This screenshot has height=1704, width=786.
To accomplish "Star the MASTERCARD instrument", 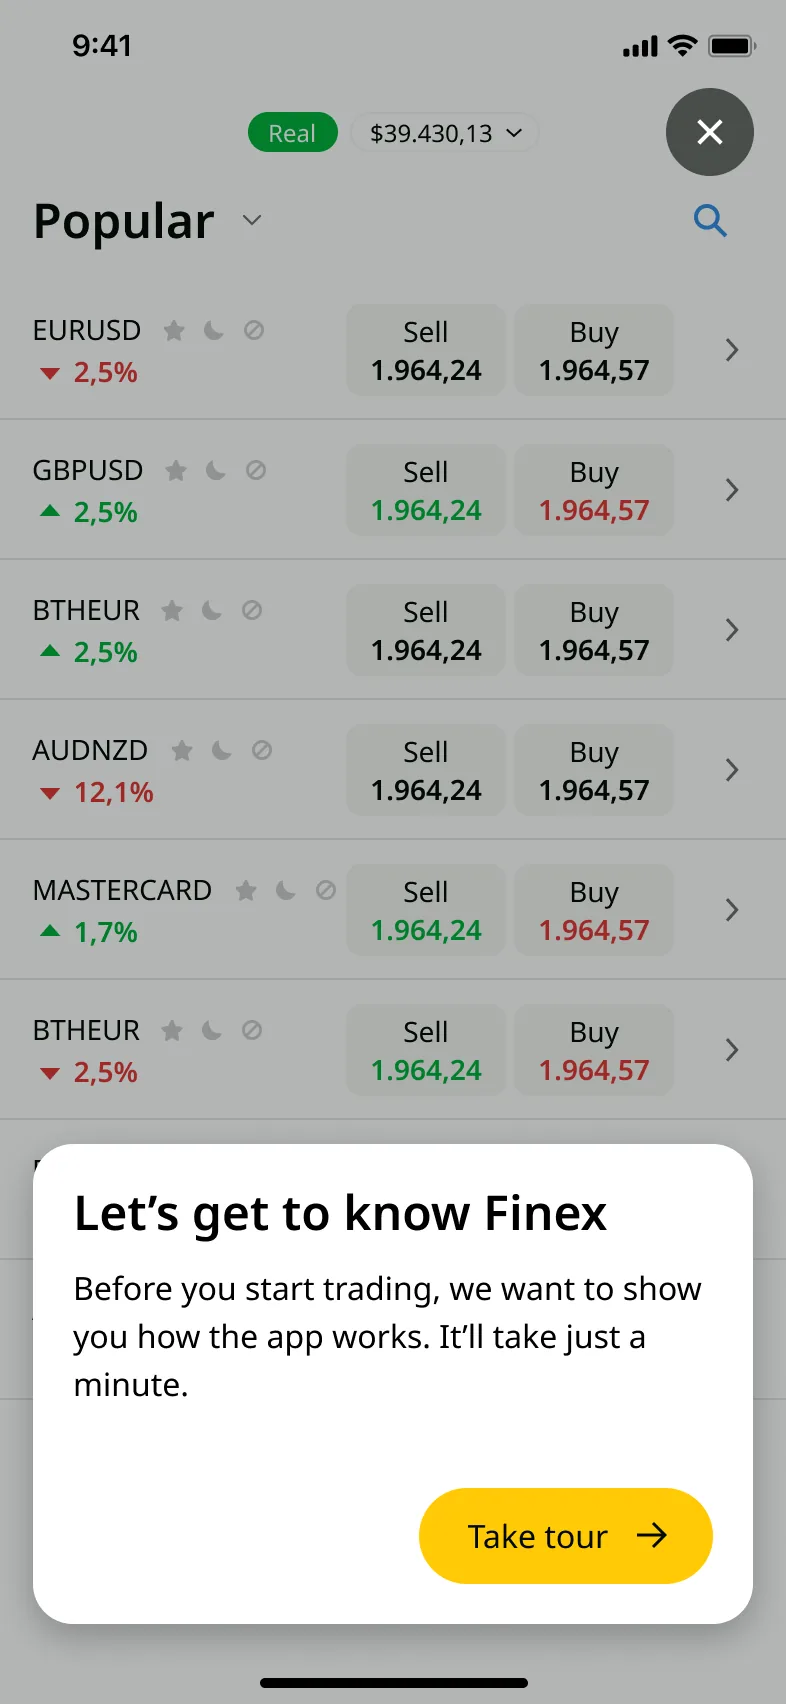I will click(246, 890).
